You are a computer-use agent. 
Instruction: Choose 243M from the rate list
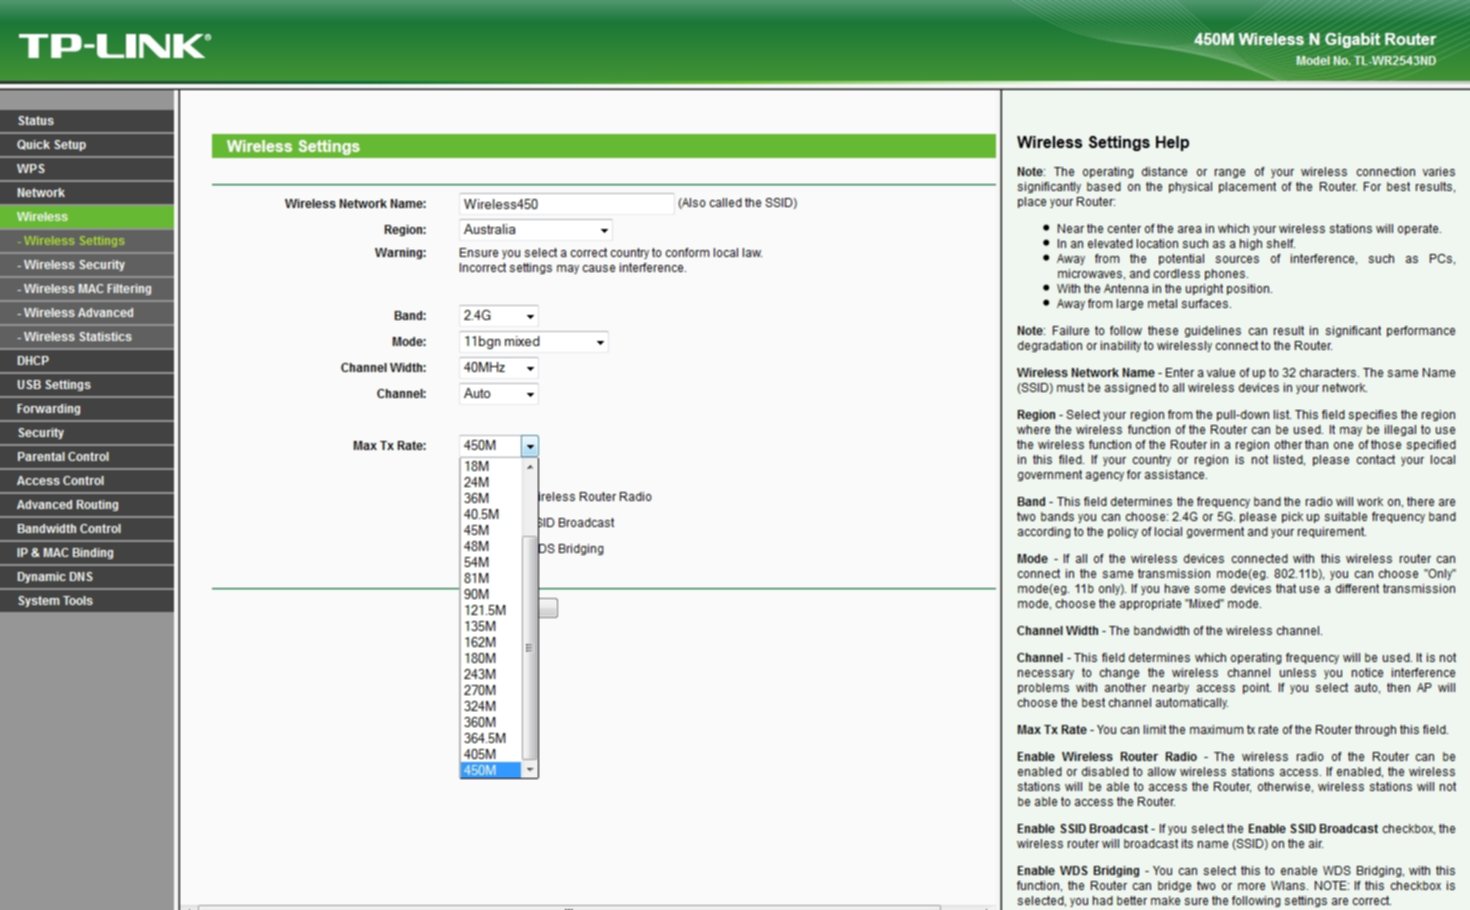pos(491,674)
